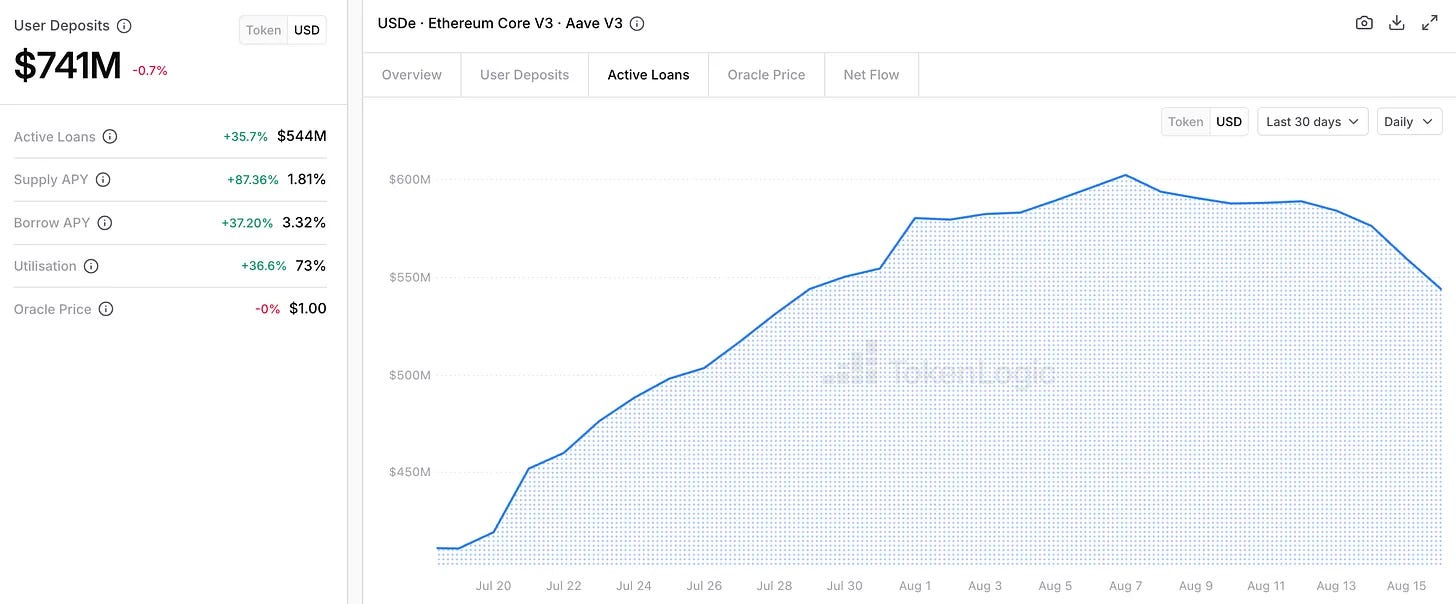This screenshot has width=1456, height=604.
Task: Click the 73% utilisation value
Action: [311, 266]
